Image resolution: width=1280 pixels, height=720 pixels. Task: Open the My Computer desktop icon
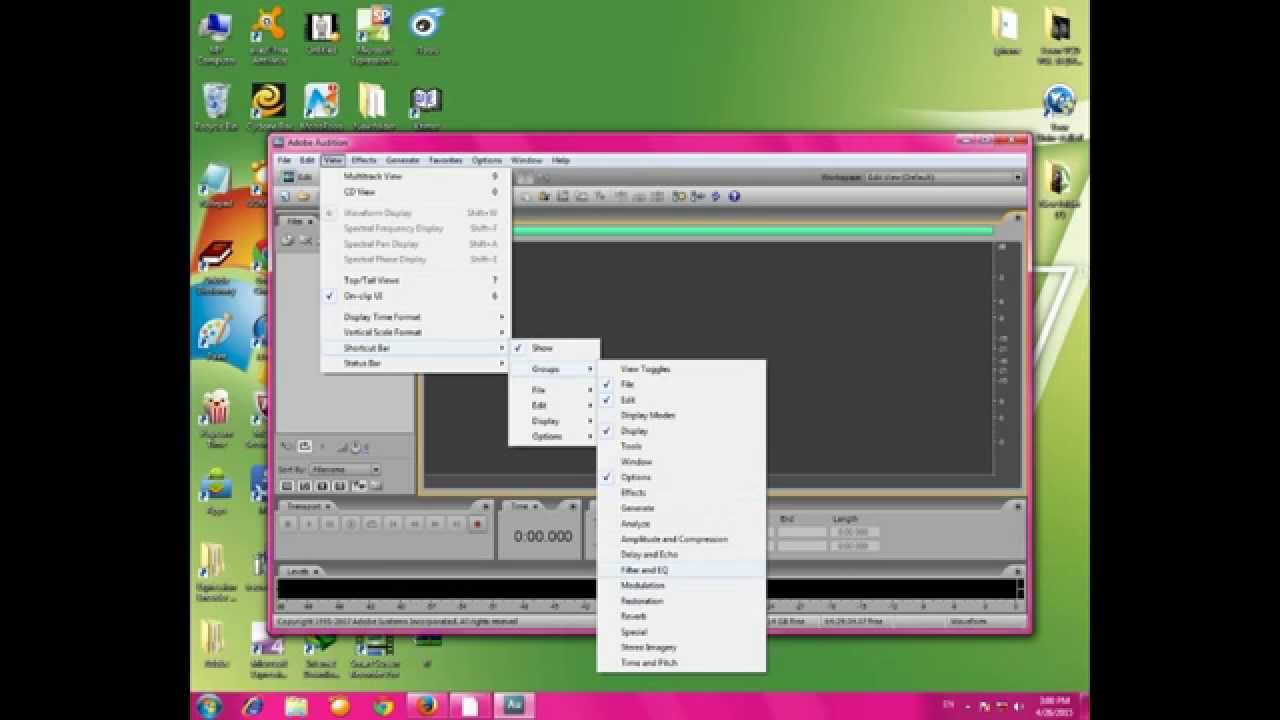(x=216, y=36)
